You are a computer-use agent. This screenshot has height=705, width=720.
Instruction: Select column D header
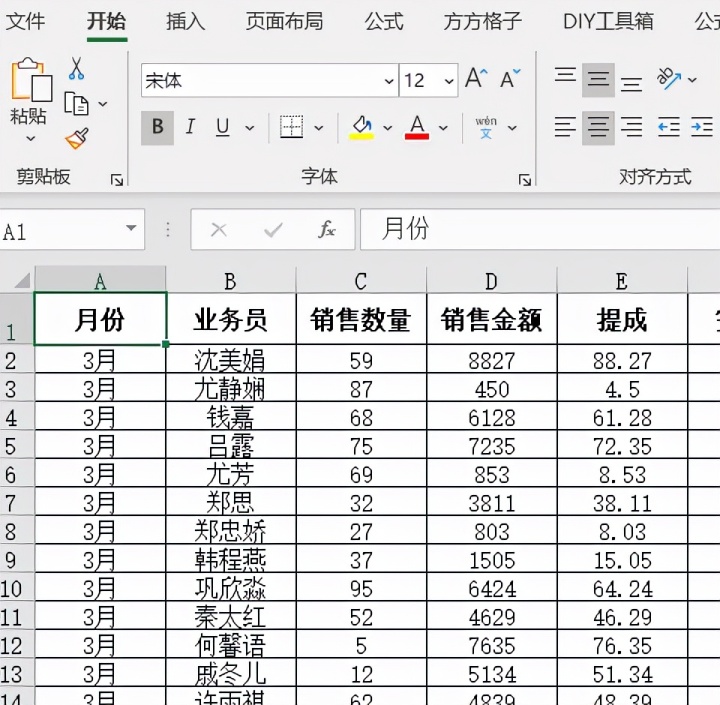[491, 280]
